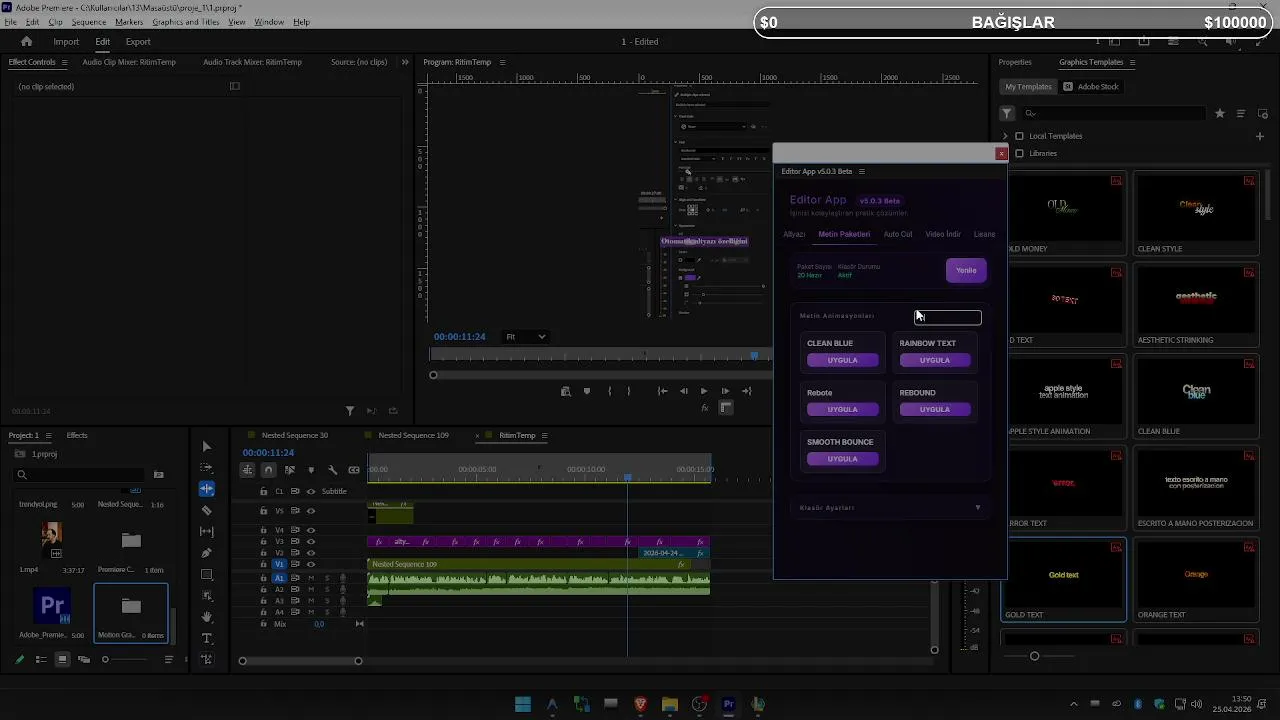Click Metin Animasyonları search field
This screenshot has height=720, width=1280.
pyautogui.click(x=948, y=318)
